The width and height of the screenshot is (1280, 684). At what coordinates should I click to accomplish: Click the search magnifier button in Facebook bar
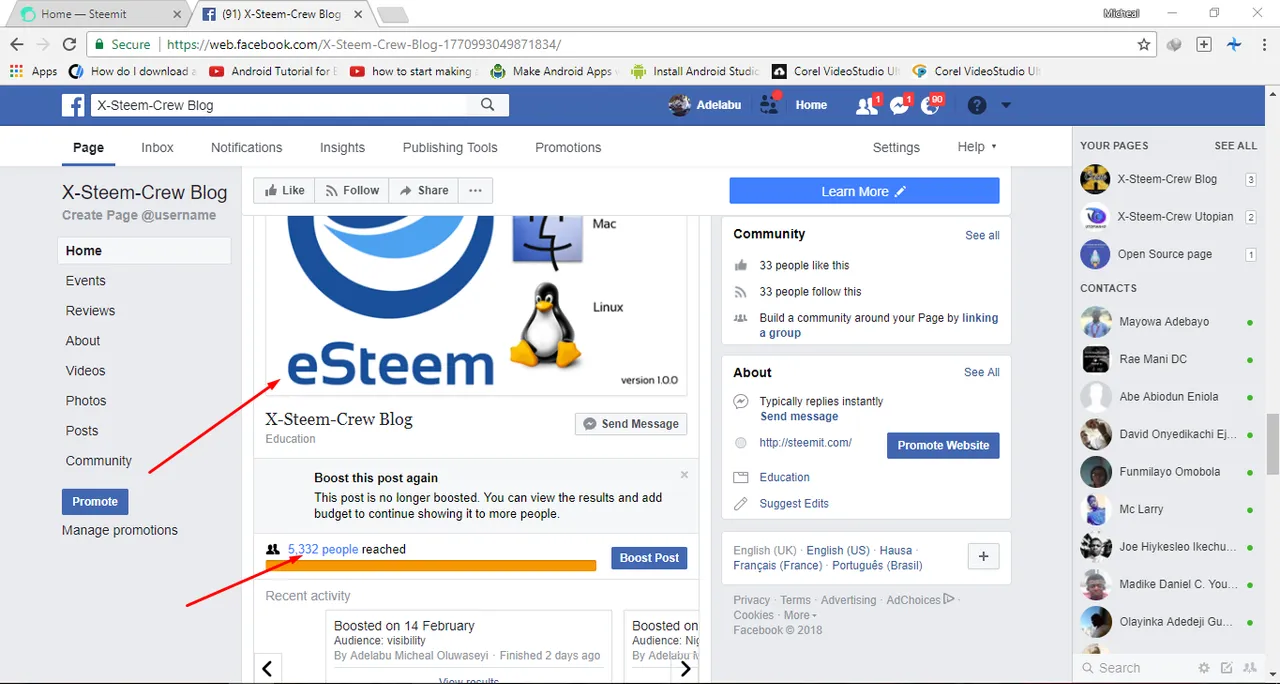tap(488, 105)
